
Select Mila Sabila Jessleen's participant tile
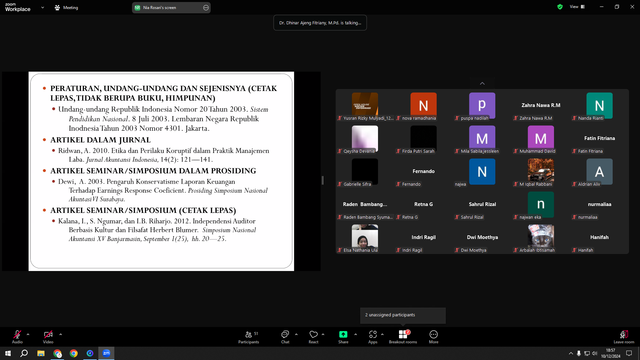482,139
